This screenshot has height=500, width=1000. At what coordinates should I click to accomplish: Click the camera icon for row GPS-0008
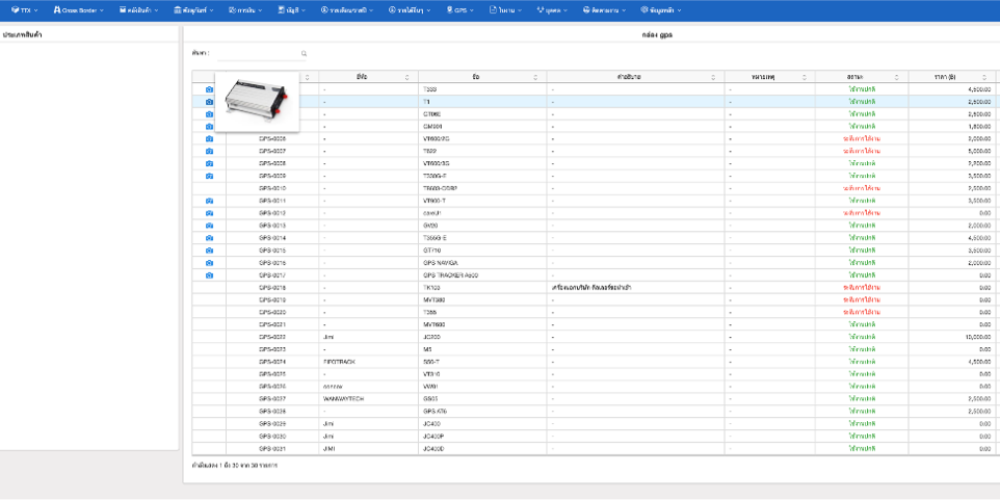pyautogui.click(x=209, y=163)
